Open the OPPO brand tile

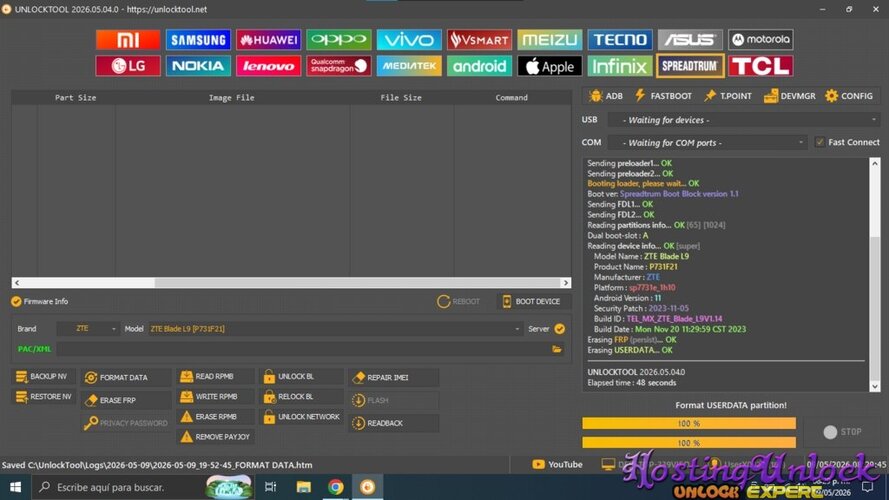tap(338, 40)
